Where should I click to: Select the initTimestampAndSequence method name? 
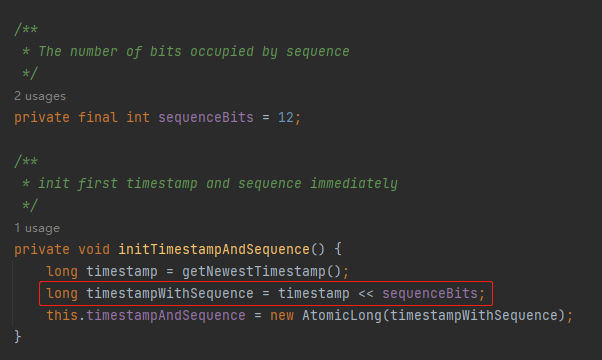point(214,249)
